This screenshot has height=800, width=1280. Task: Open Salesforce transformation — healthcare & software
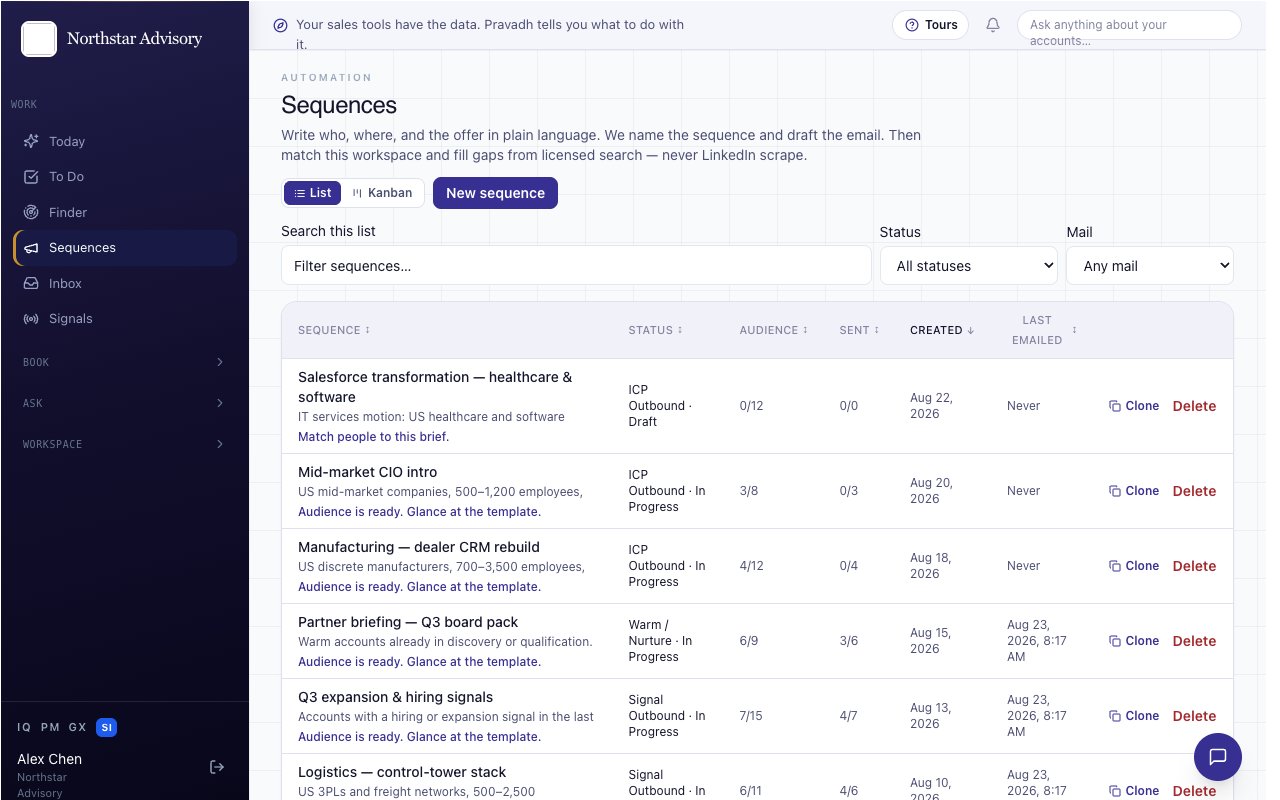[x=435, y=387]
